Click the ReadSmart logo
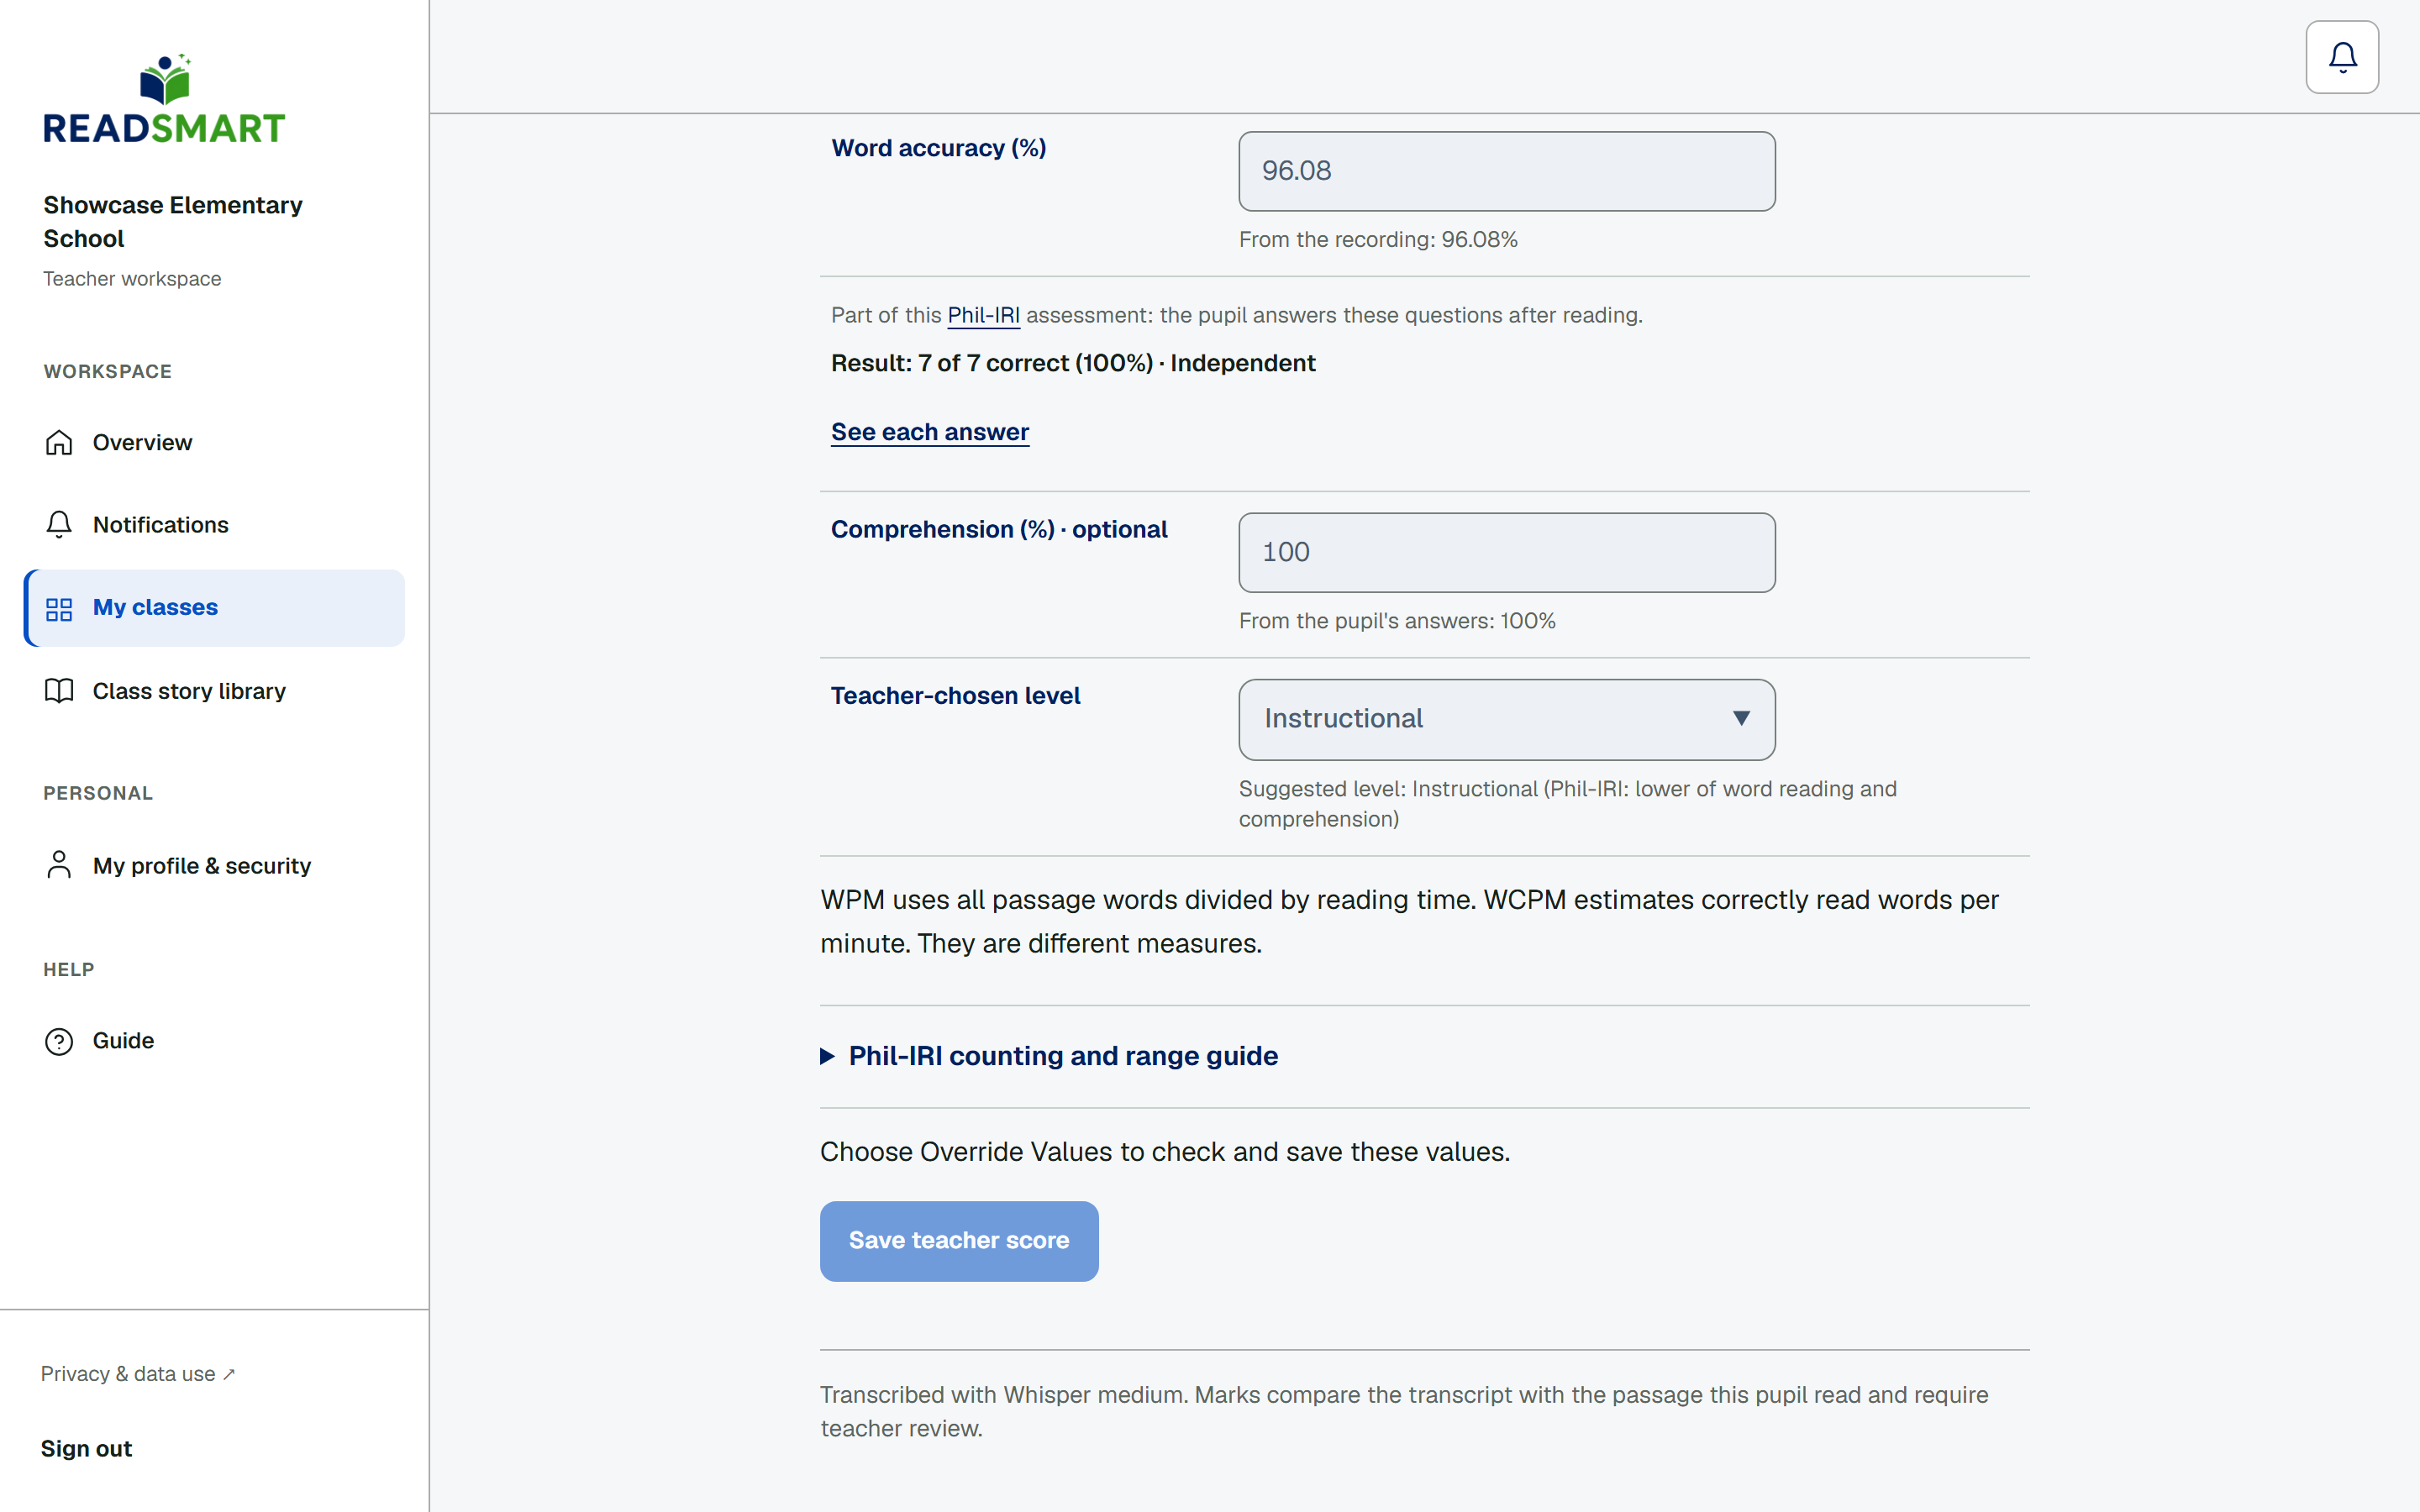The width and height of the screenshot is (2420, 1512). click(x=164, y=99)
